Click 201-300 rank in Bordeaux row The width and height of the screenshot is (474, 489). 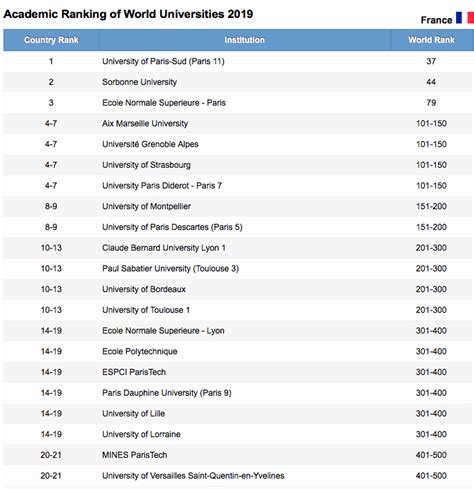431,289
